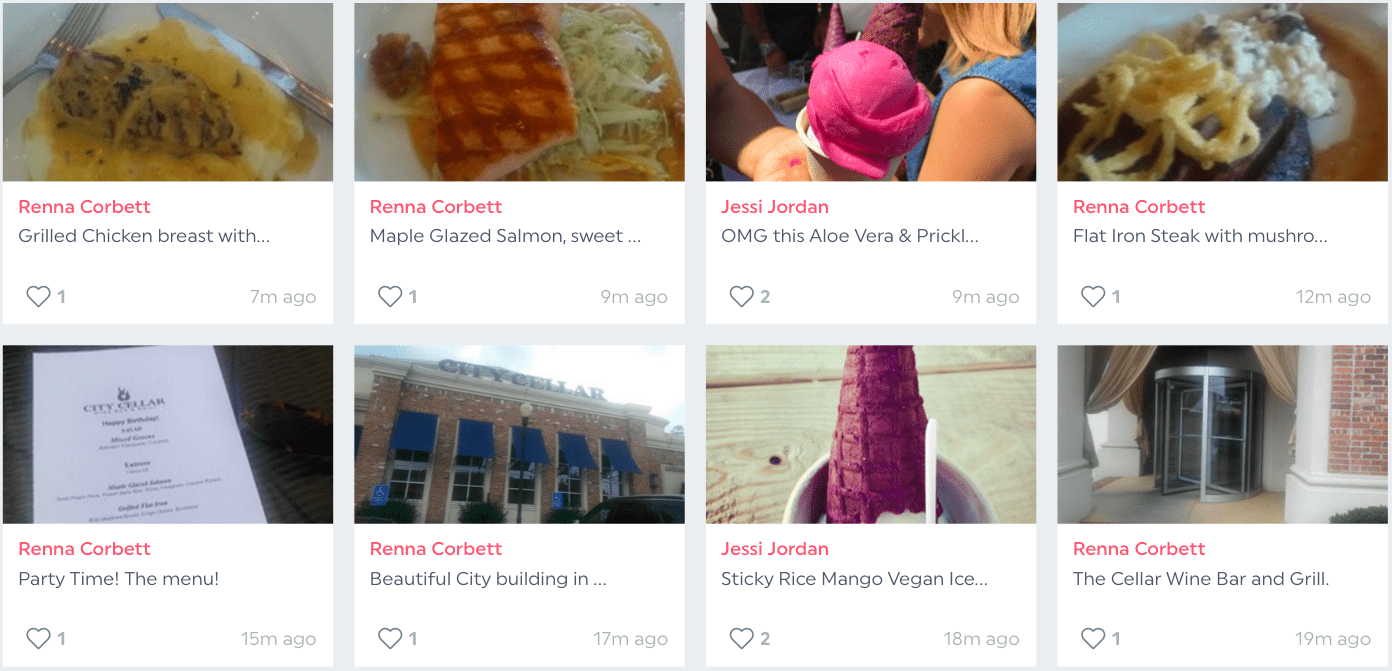This screenshot has width=1392, height=671.
Task: View the City Cellar menu photo
Action: (168, 434)
